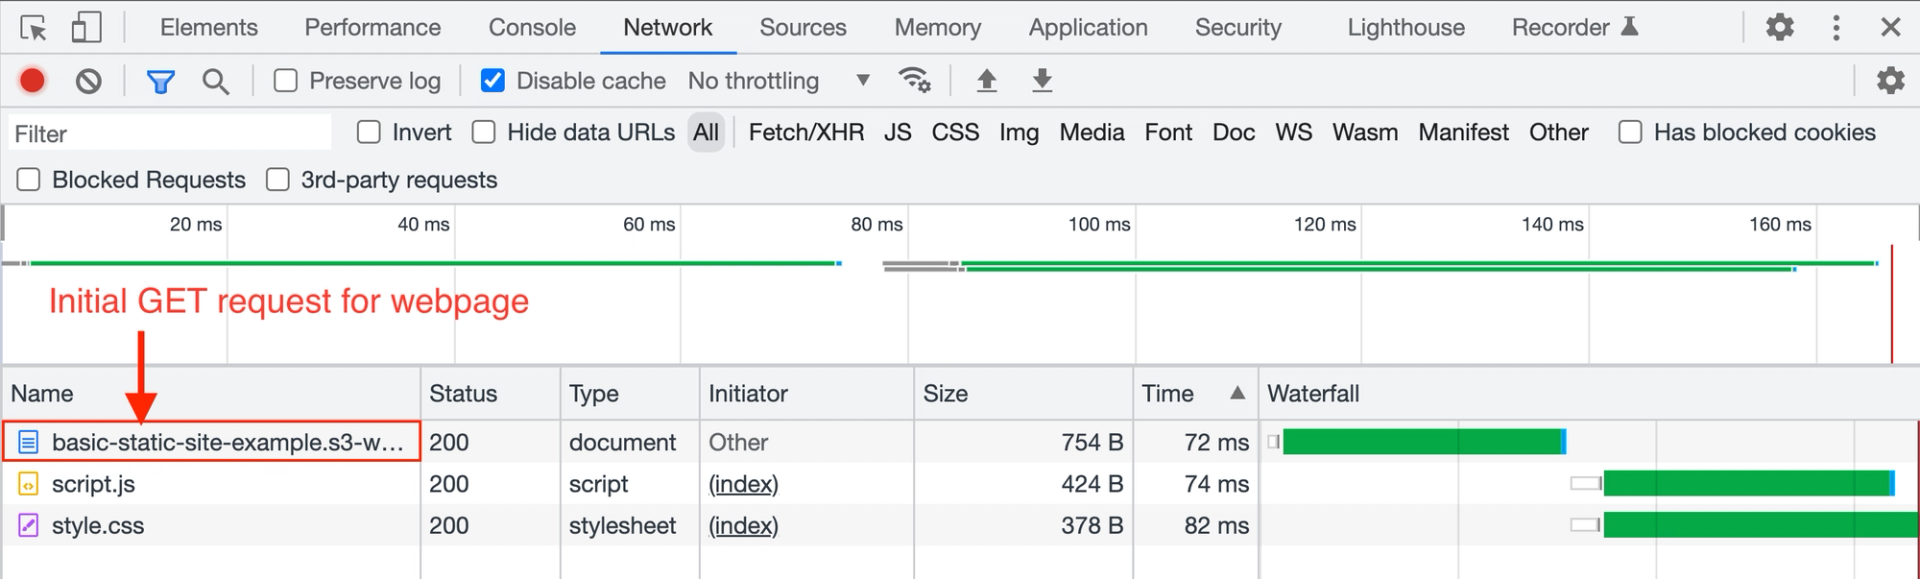This screenshot has width=1920, height=579.
Task: Switch to the Elements tab
Action: click(x=209, y=27)
